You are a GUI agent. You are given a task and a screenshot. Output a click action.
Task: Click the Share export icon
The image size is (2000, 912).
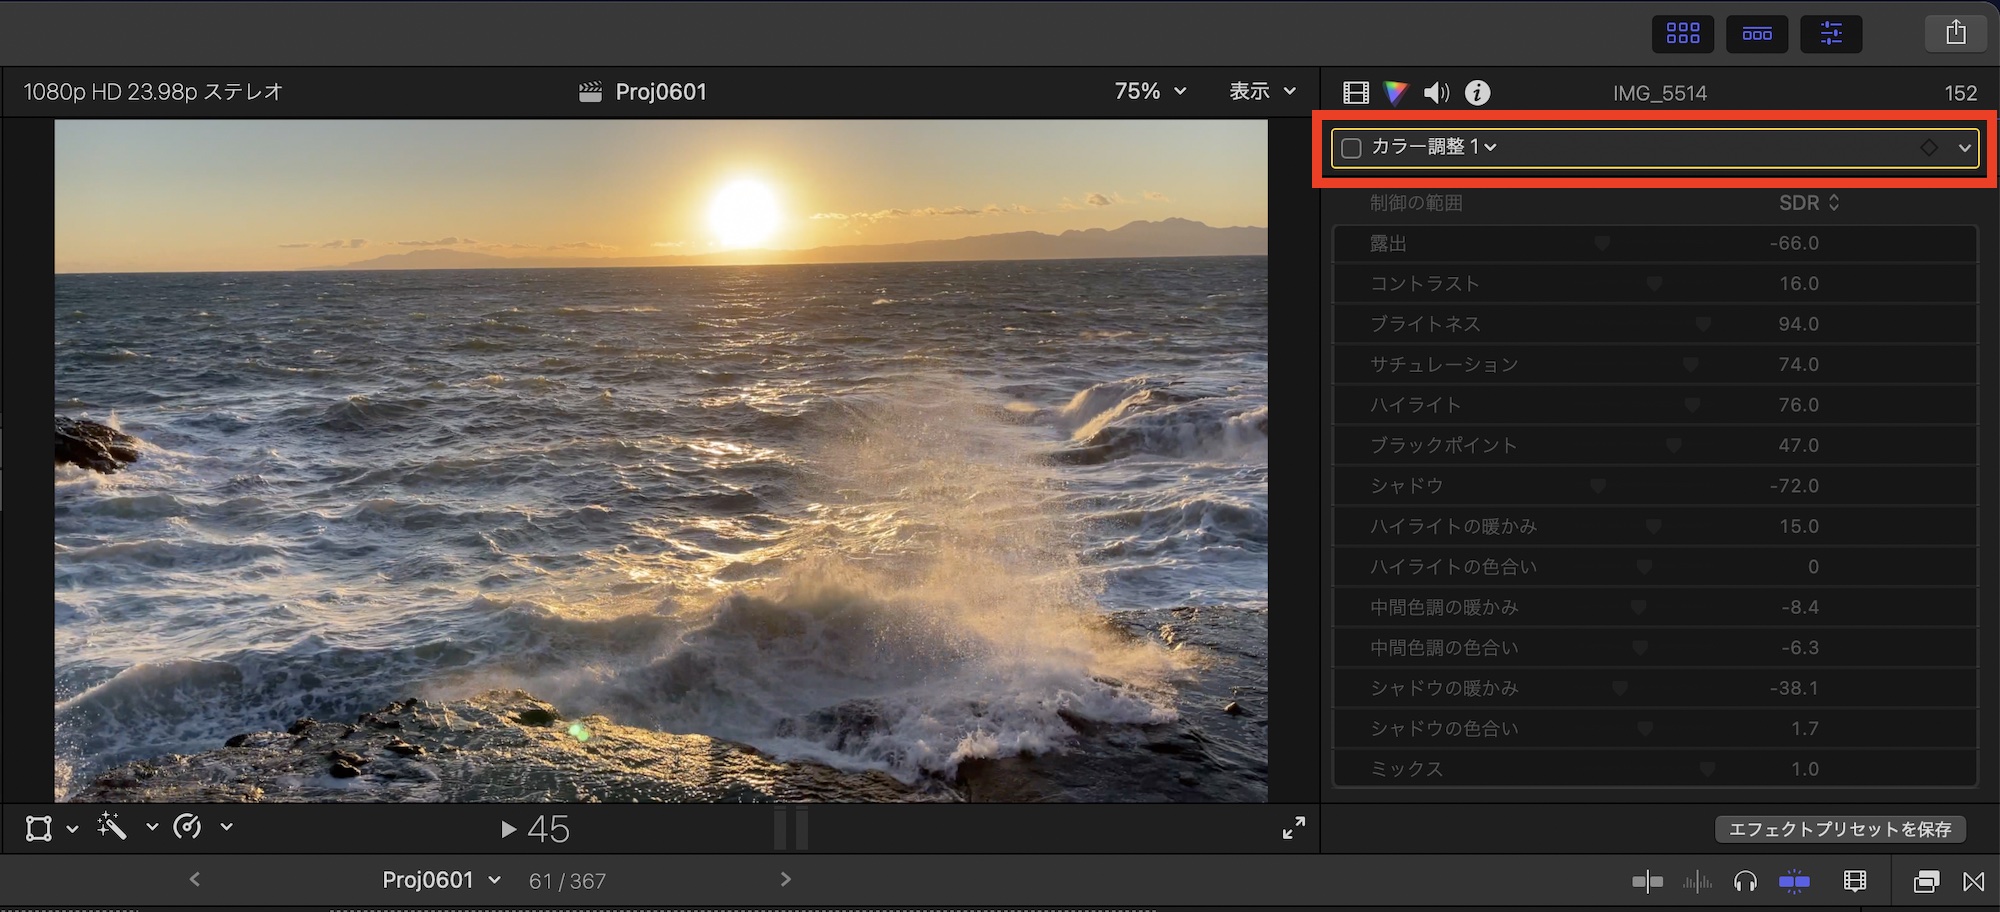coord(1956,33)
